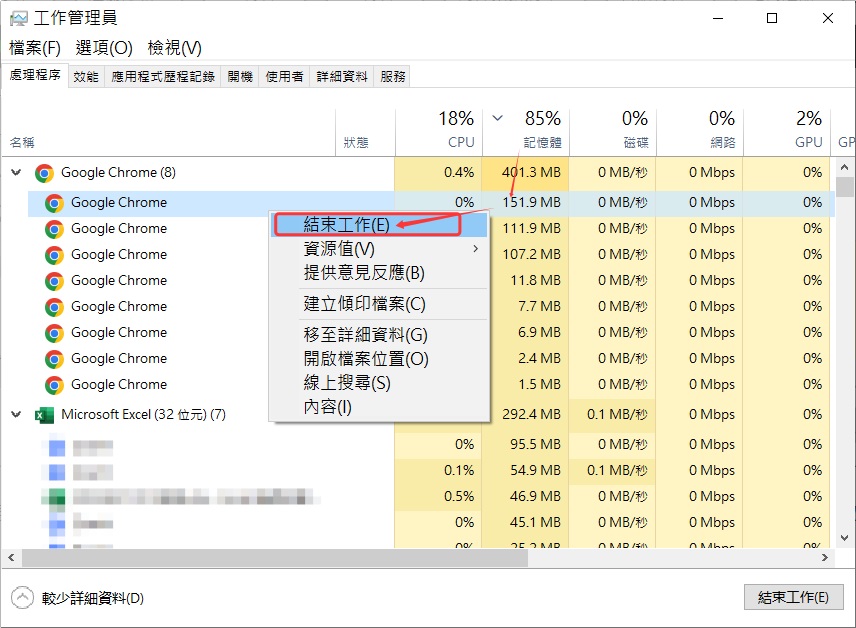
Task: Click Chrome icon in the 1.5 MB row
Action: pyautogui.click(x=54, y=385)
